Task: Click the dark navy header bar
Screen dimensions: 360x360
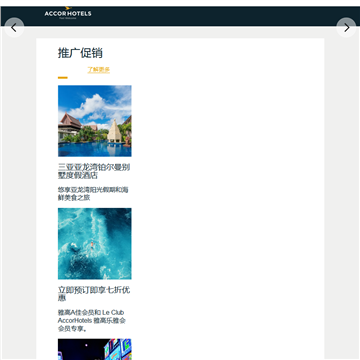Action: click(180, 16)
